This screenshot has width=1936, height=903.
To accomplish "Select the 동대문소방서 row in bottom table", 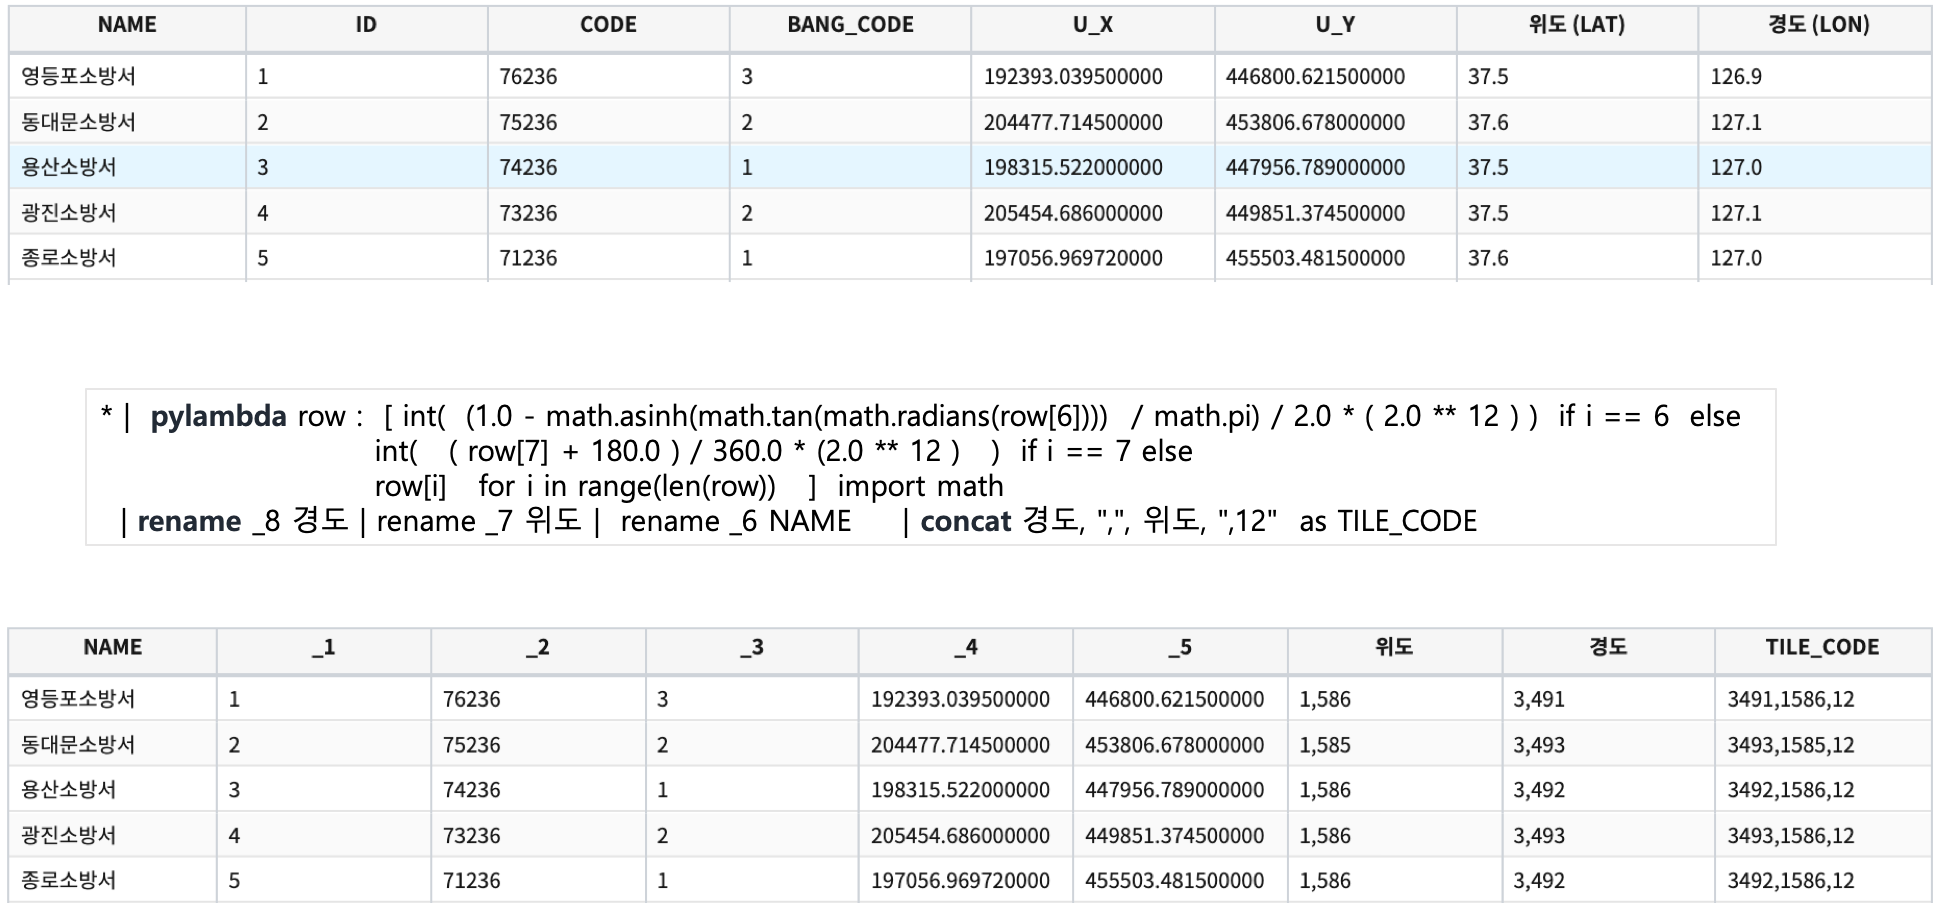I will 970,744.
